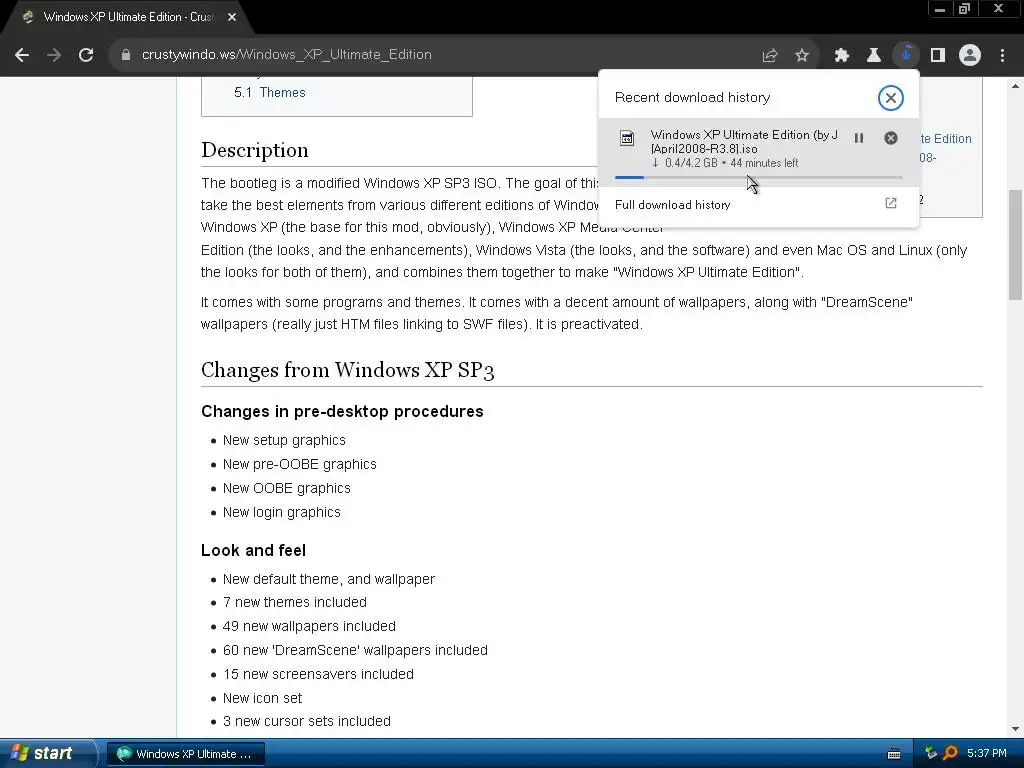This screenshot has height=768, width=1024.
Task: Cancel the ISO download
Action: pos(891,138)
